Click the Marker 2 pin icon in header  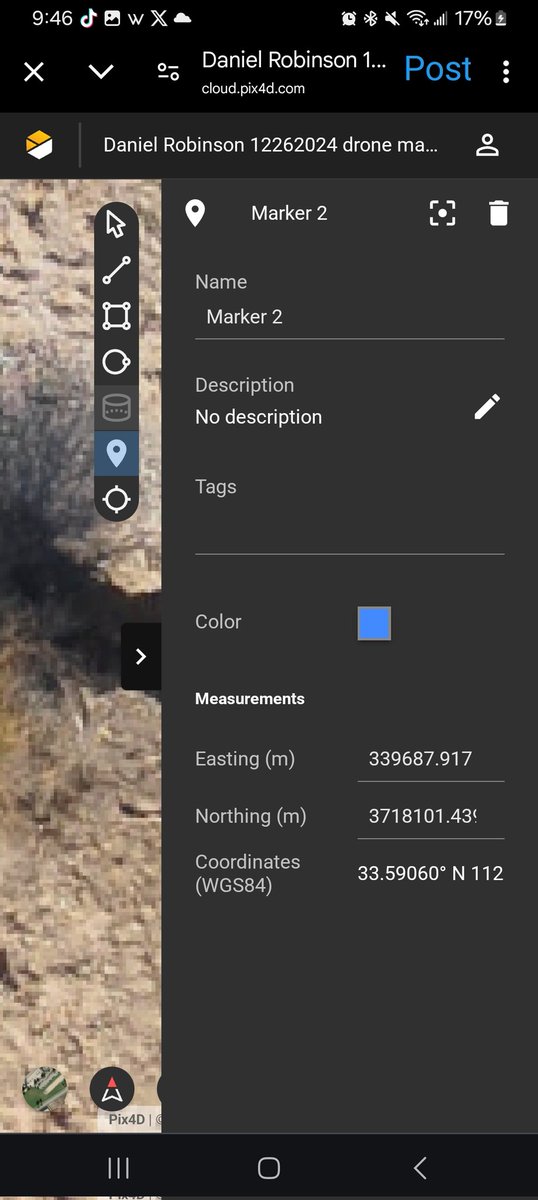[195, 213]
